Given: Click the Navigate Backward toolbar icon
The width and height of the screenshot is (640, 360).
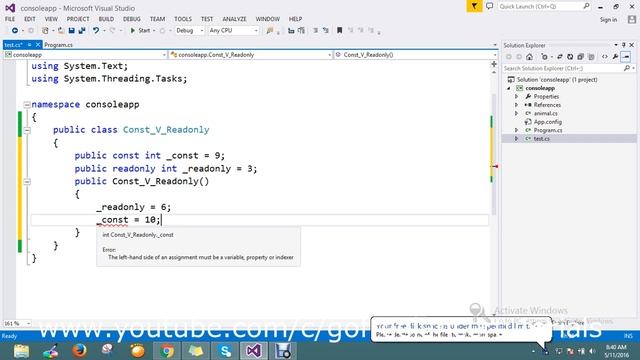Looking at the screenshot, I should [15, 31].
